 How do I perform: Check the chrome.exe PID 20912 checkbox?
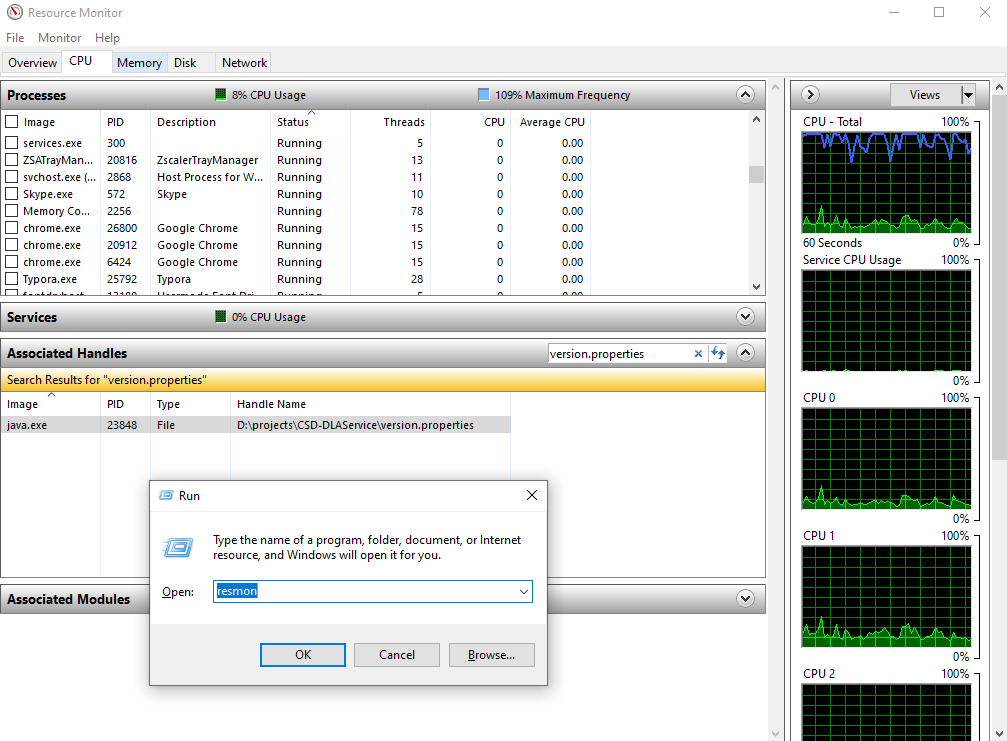click(x=12, y=245)
